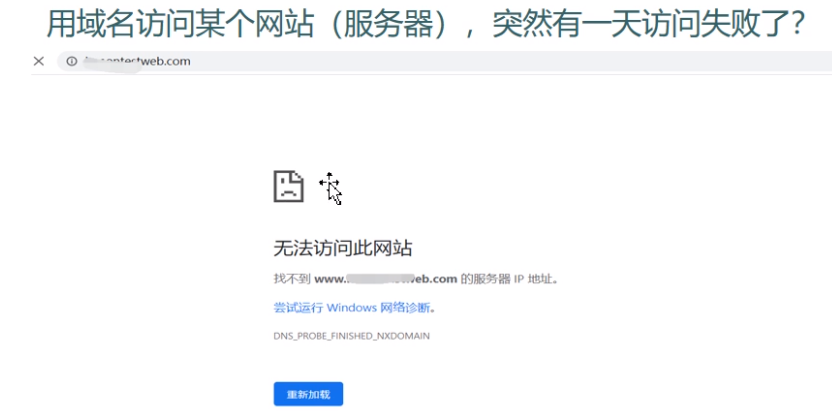
Task: Click 找不到 at start of error message
Action: [285, 279]
